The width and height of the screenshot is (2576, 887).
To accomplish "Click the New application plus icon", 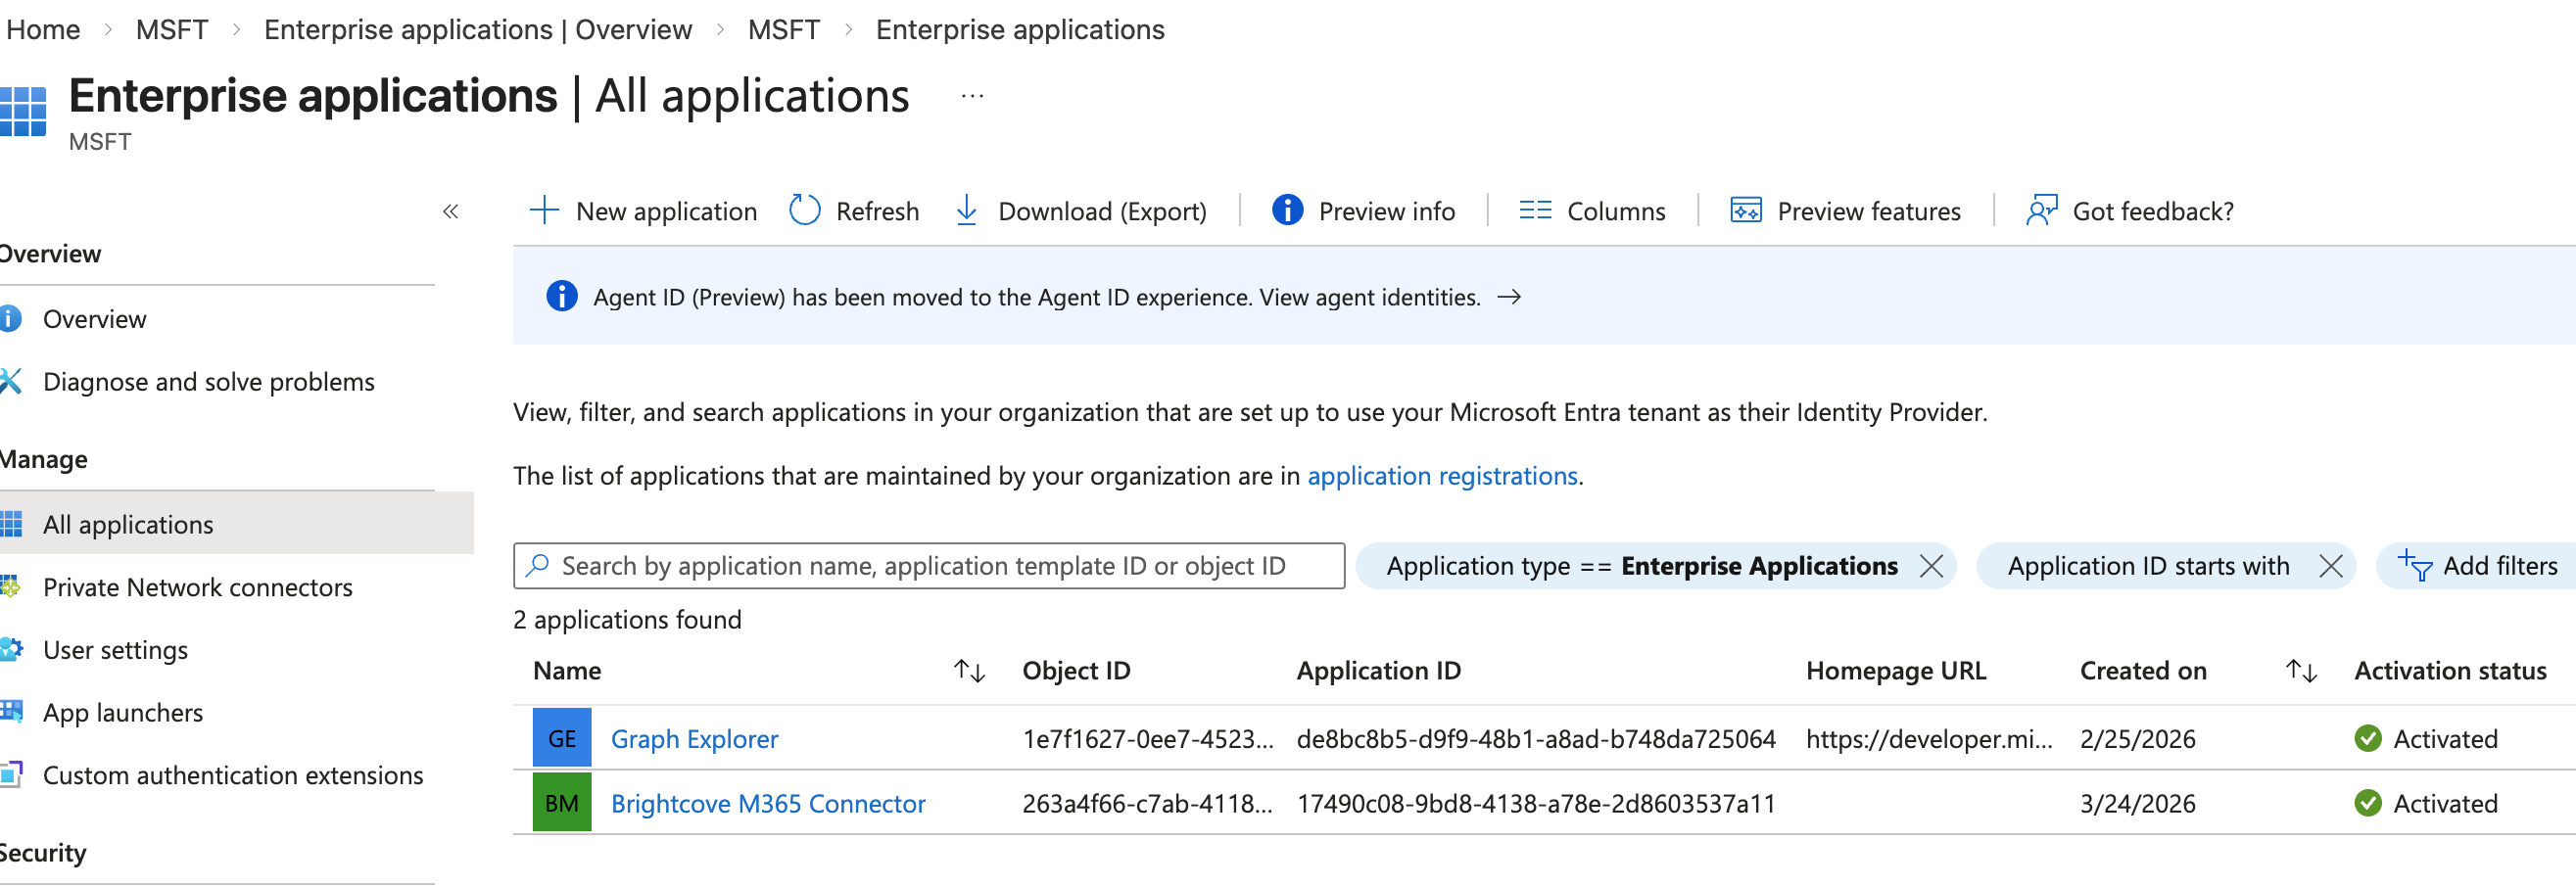I will click(544, 211).
